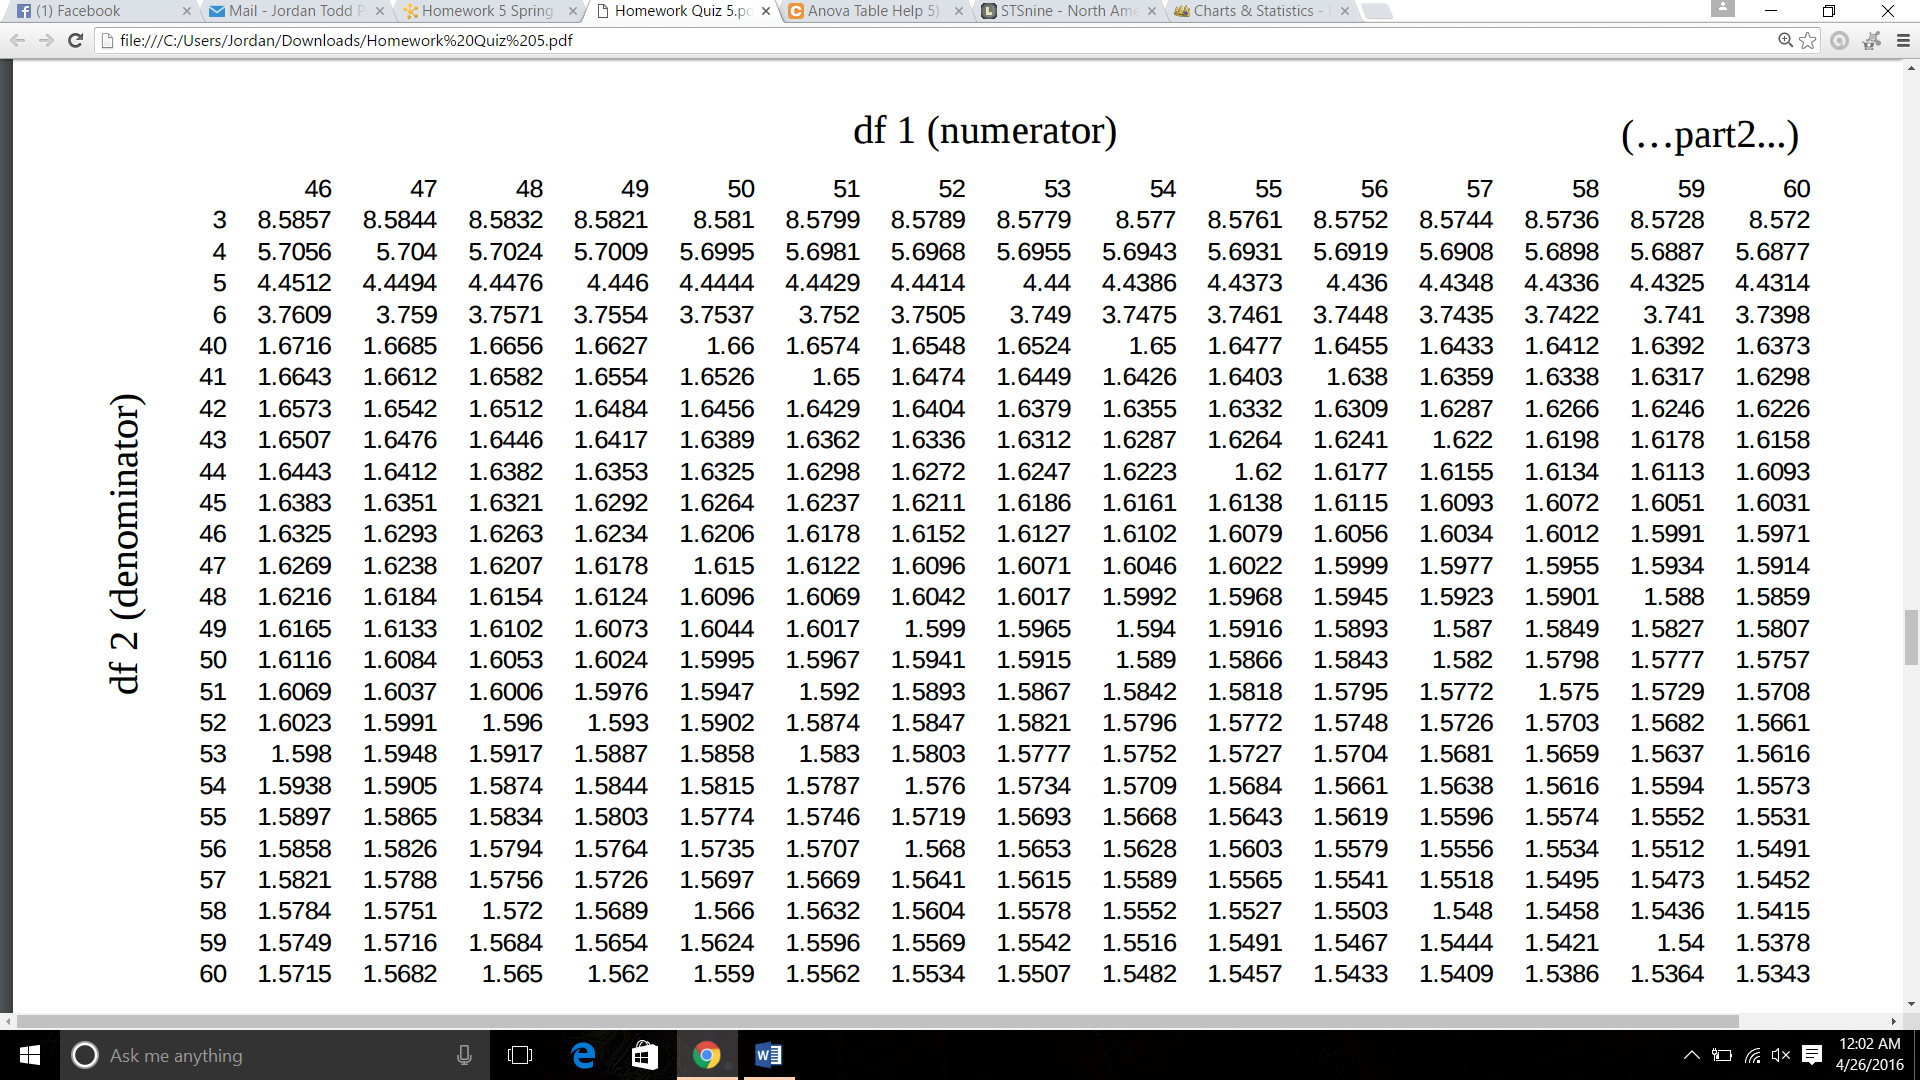Close the Anova Table Help tab

point(959,11)
